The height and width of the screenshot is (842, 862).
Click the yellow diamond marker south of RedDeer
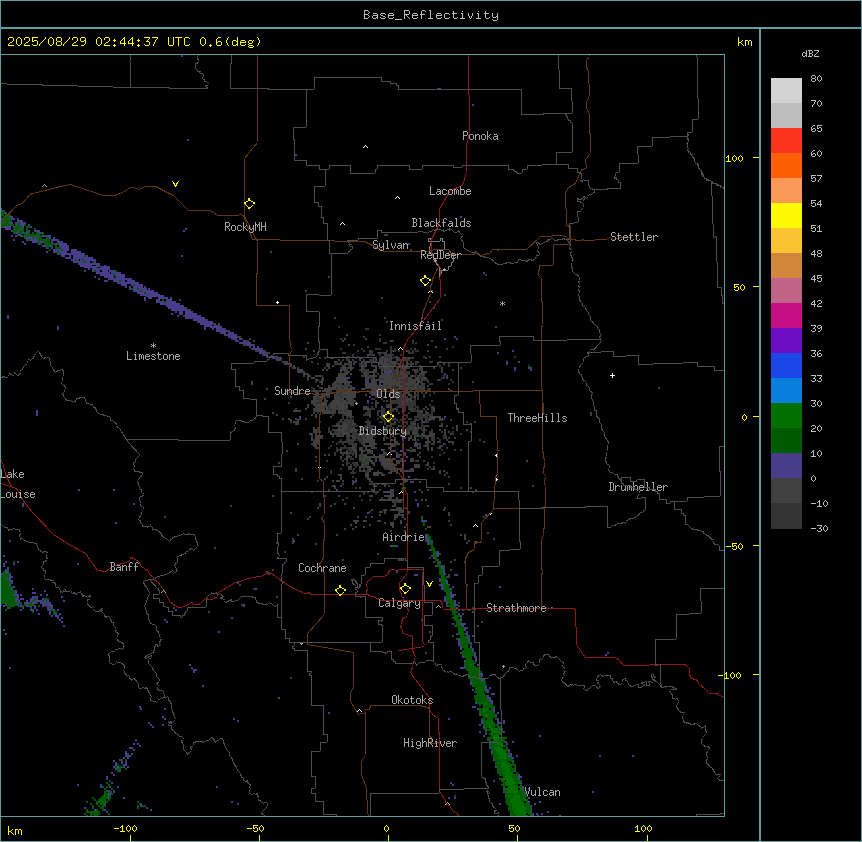click(426, 281)
